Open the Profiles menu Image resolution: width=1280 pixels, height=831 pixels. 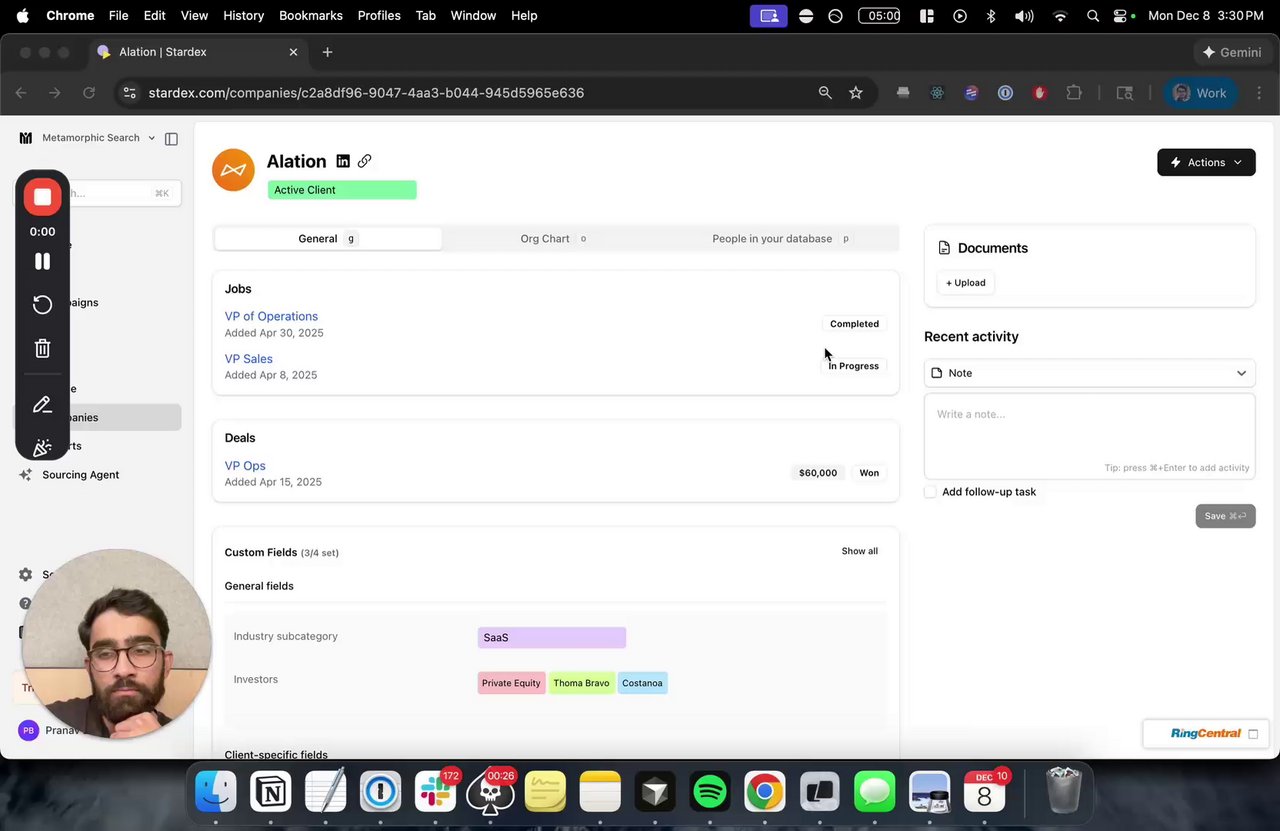pyautogui.click(x=379, y=16)
